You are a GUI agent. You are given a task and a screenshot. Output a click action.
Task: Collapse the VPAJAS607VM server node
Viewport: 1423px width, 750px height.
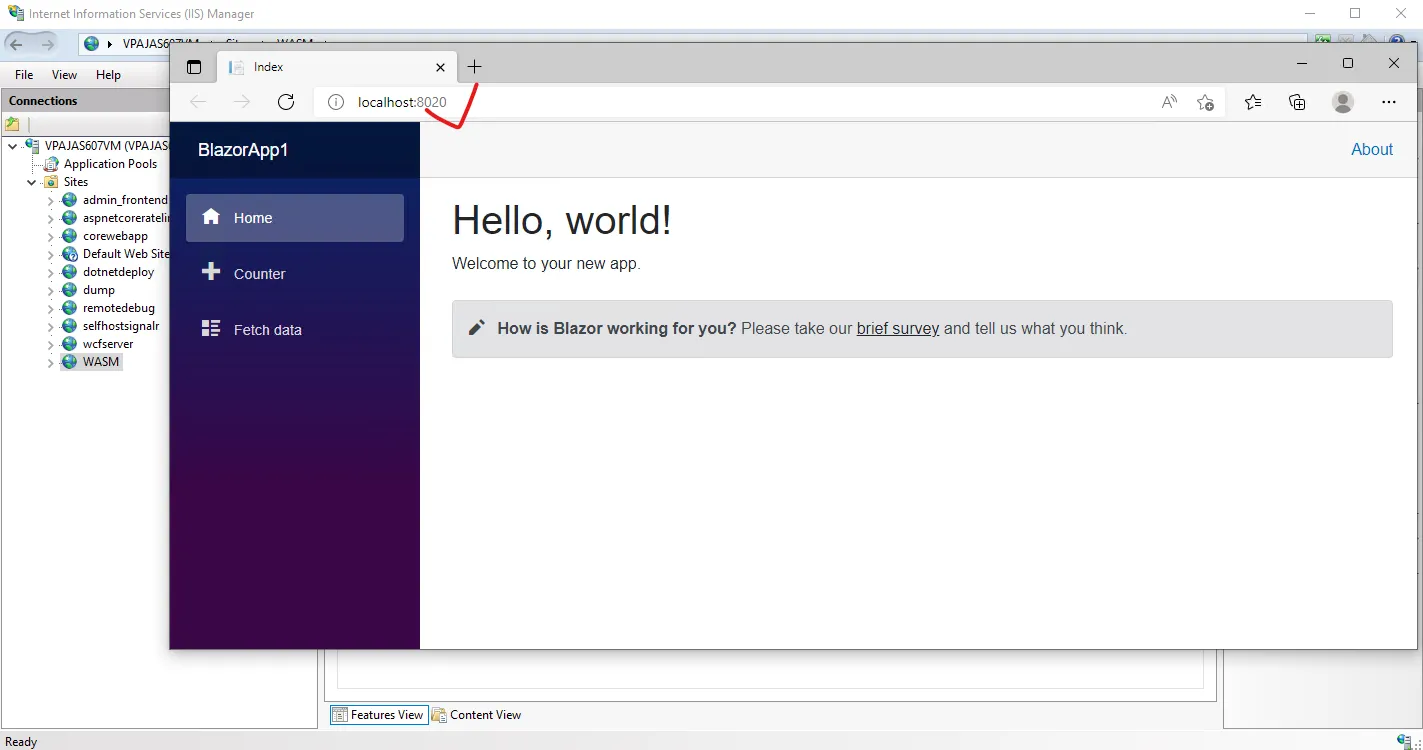tap(12, 146)
